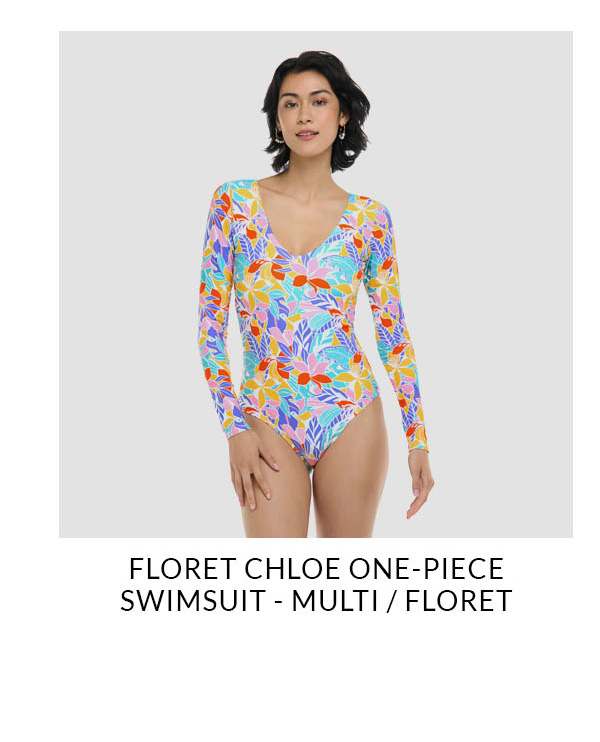Open the Floret Chloe swimsuit product photo

point(316,284)
